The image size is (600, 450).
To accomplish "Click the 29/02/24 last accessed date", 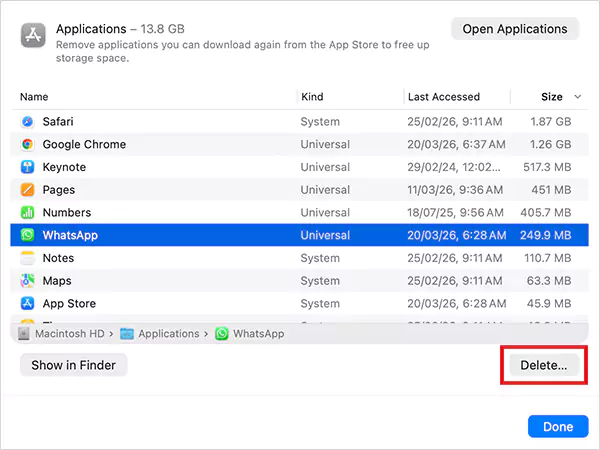I will click(x=454, y=167).
